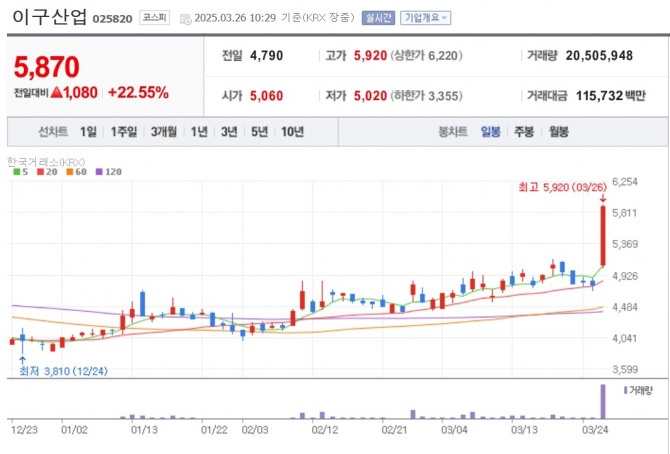Select the 10년 line chart period
Screen dimensions: 670x454
[292, 132]
